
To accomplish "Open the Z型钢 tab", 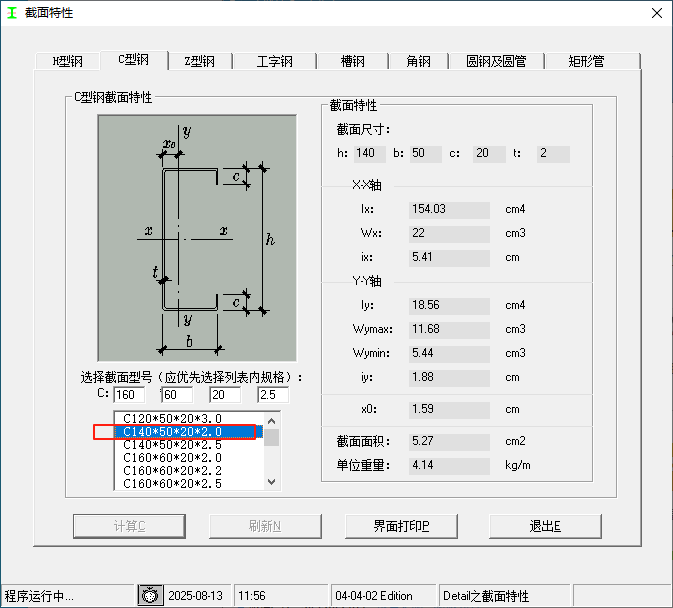I will tap(200, 61).
